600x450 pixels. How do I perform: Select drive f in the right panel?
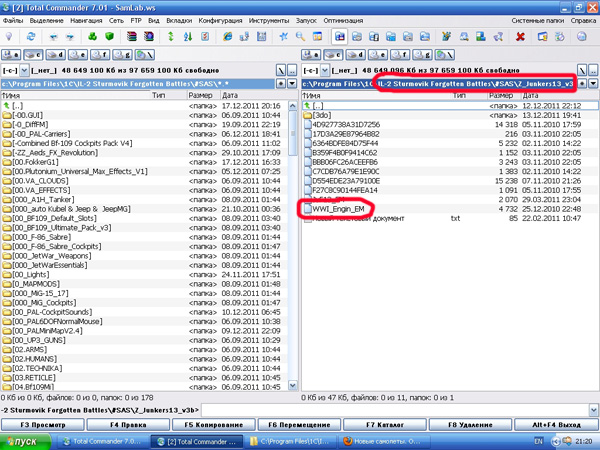pos(400,55)
